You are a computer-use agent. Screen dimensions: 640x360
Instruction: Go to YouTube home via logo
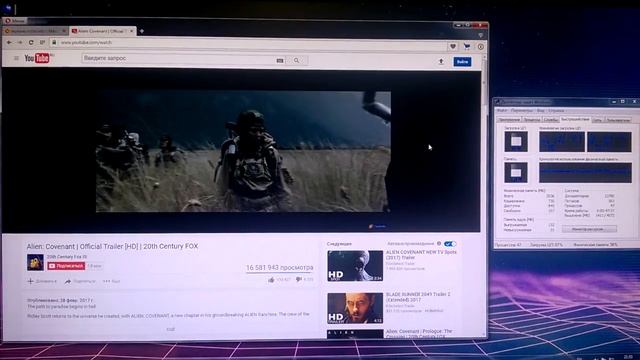tap(38, 58)
